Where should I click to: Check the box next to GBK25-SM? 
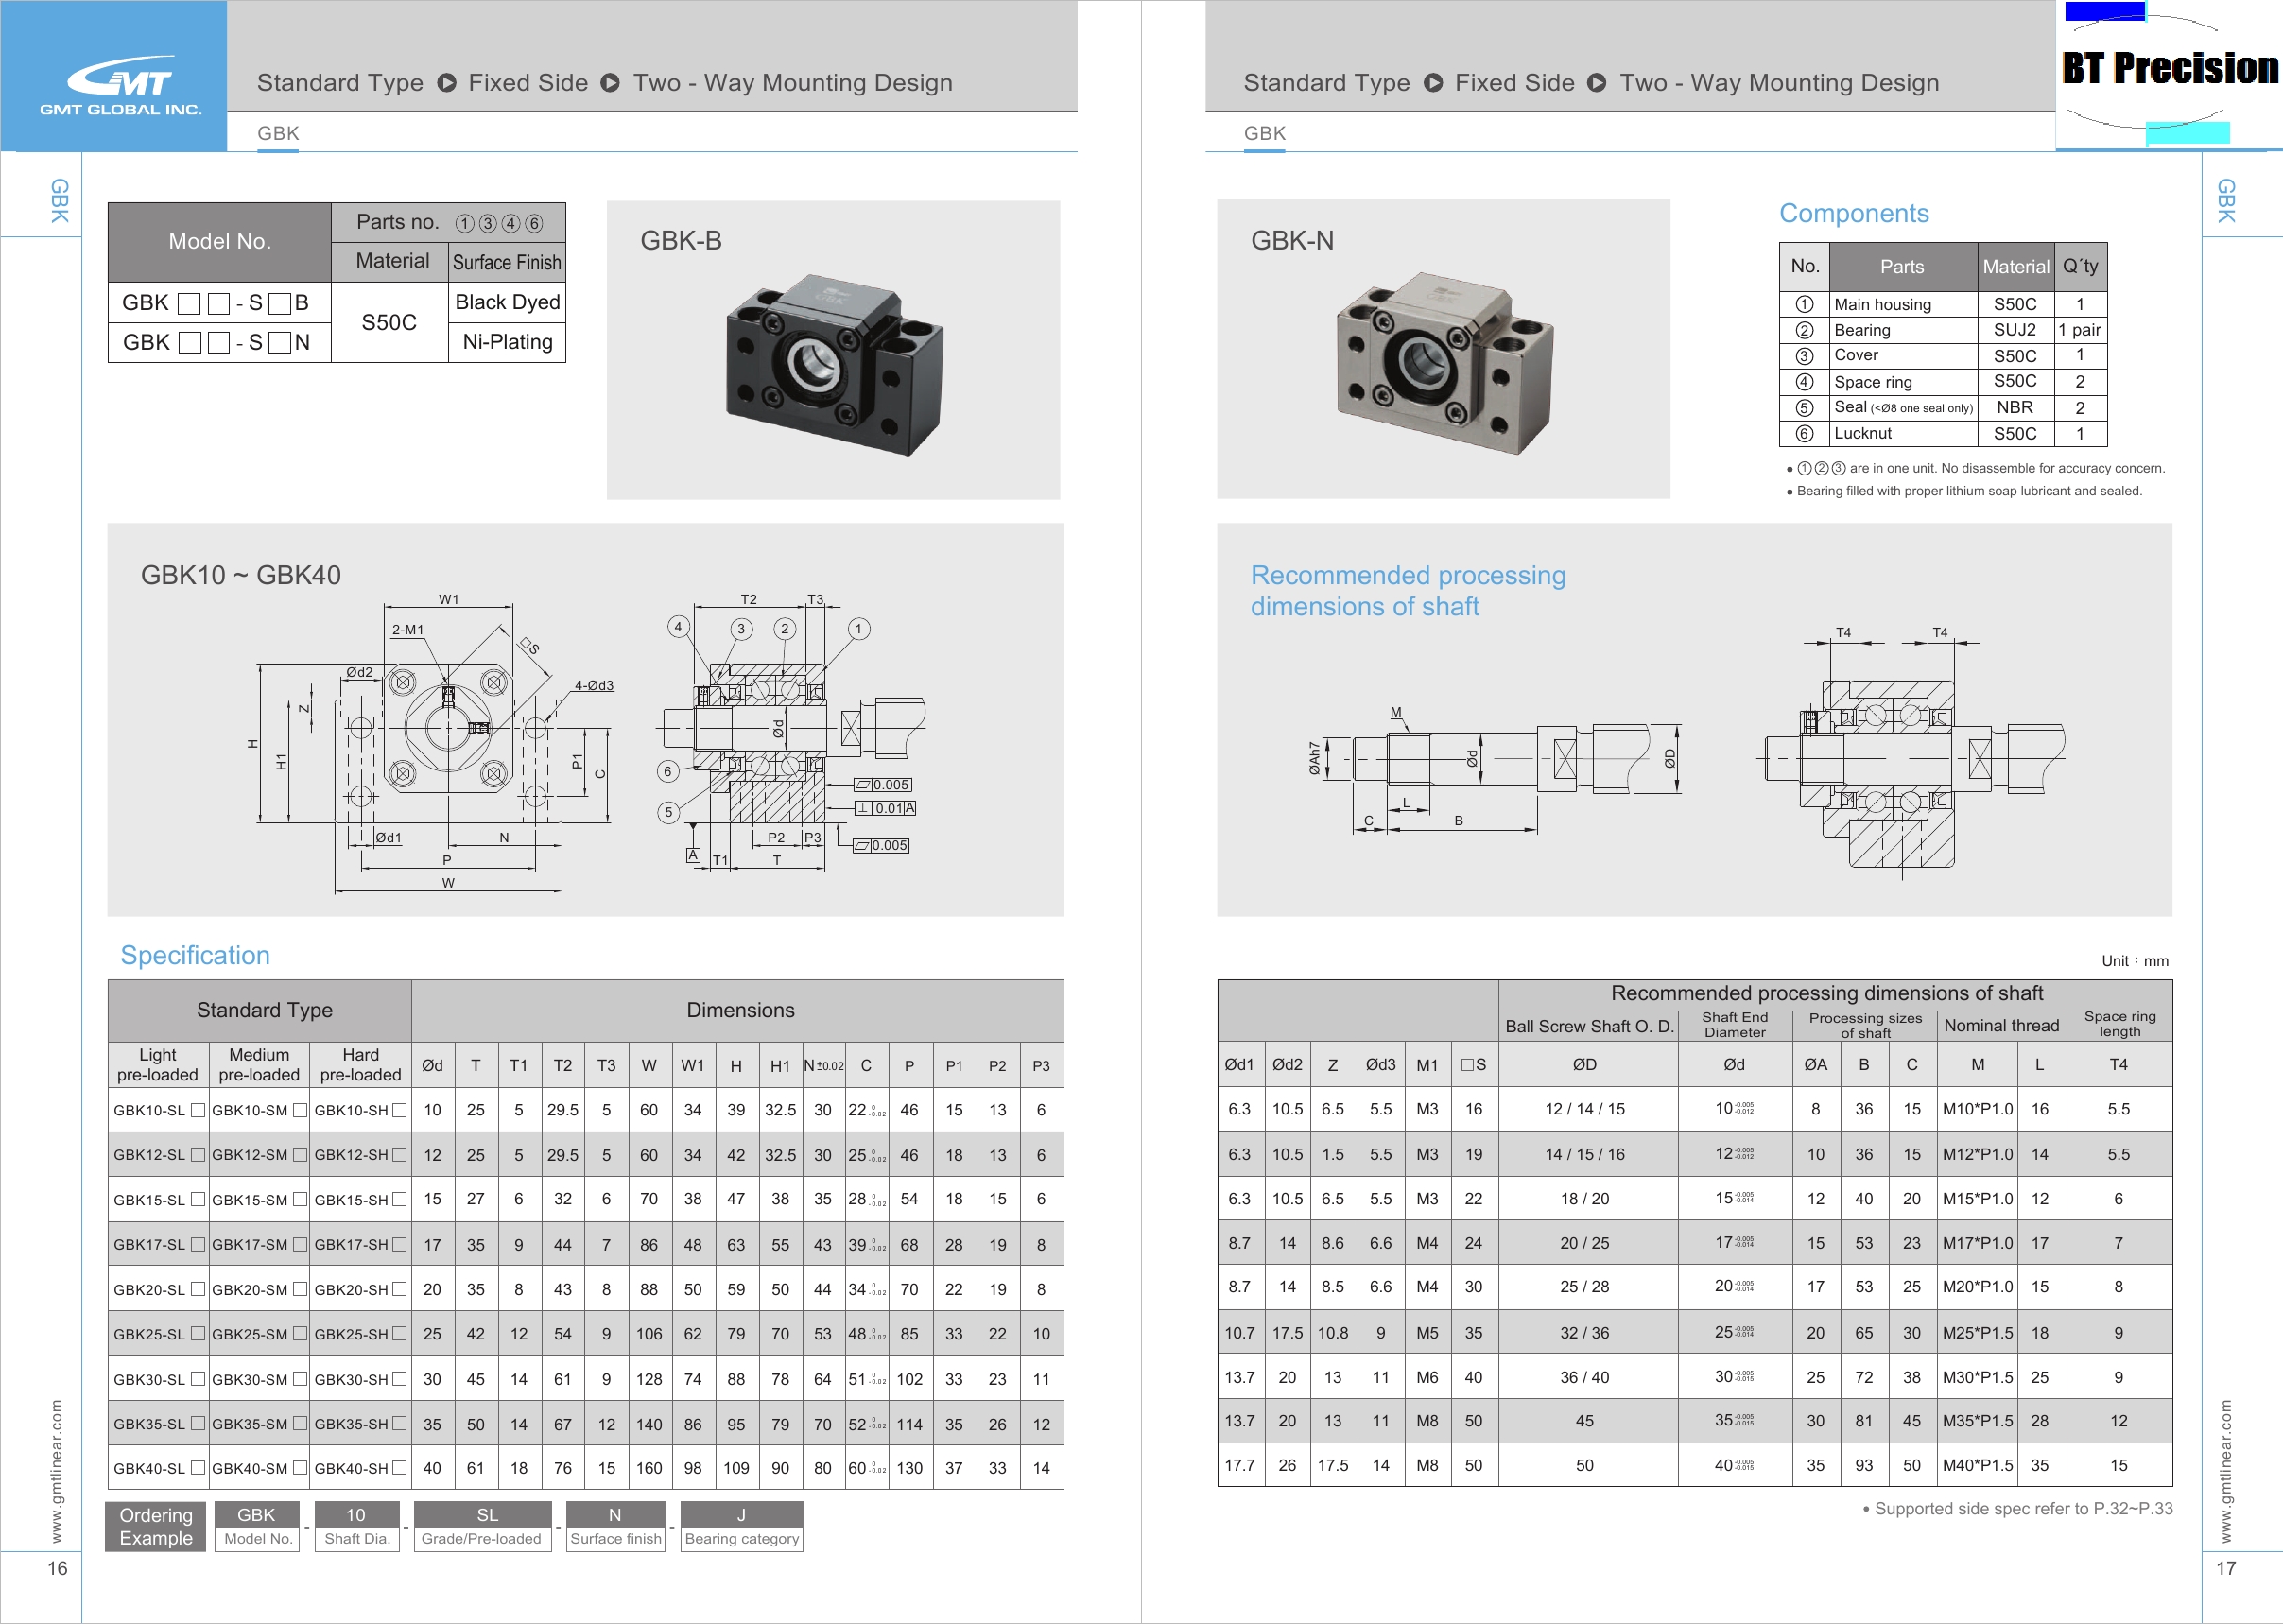(x=300, y=1334)
